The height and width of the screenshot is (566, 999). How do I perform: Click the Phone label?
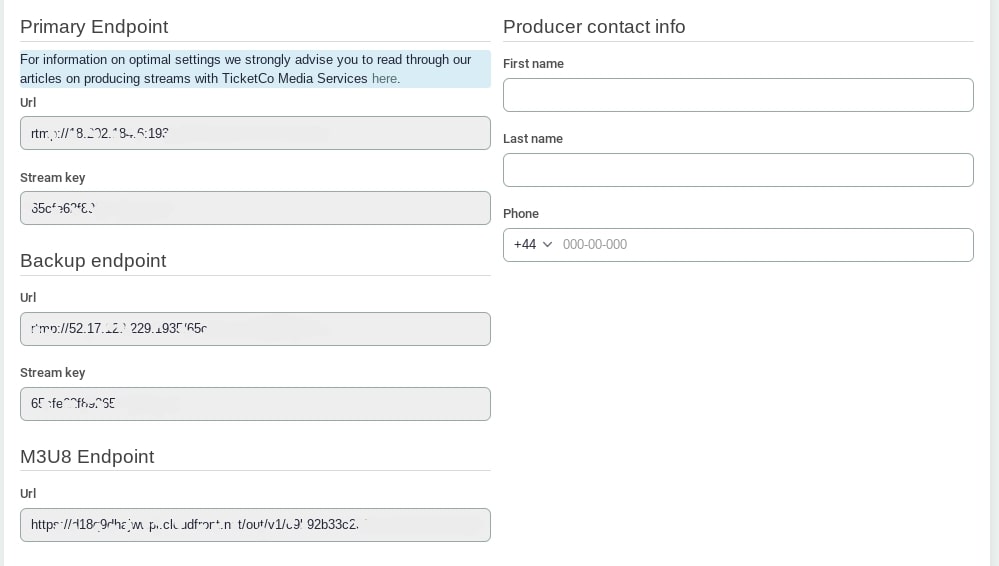pyautogui.click(x=521, y=214)
